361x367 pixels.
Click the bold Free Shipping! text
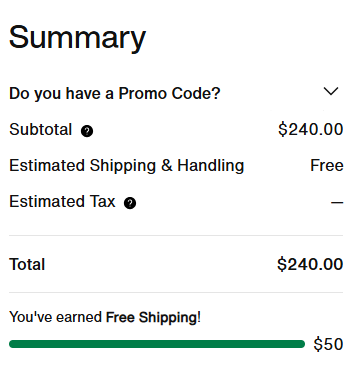click(x=153, y=317)
